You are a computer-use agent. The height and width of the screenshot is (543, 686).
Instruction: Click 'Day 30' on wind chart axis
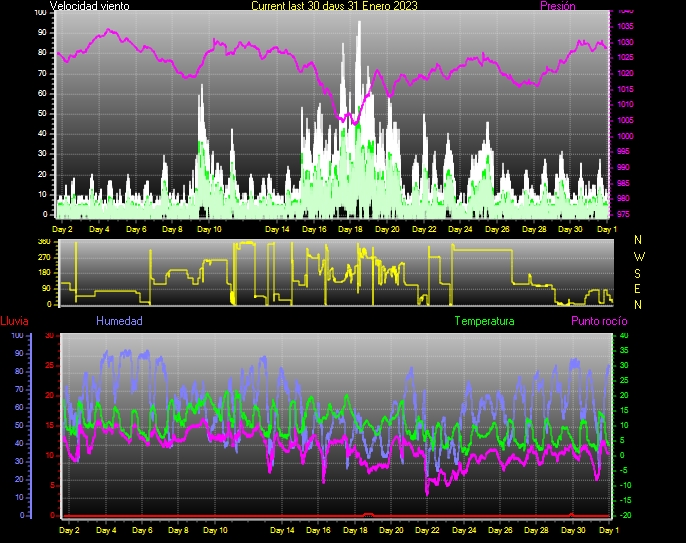coord(570,229)
